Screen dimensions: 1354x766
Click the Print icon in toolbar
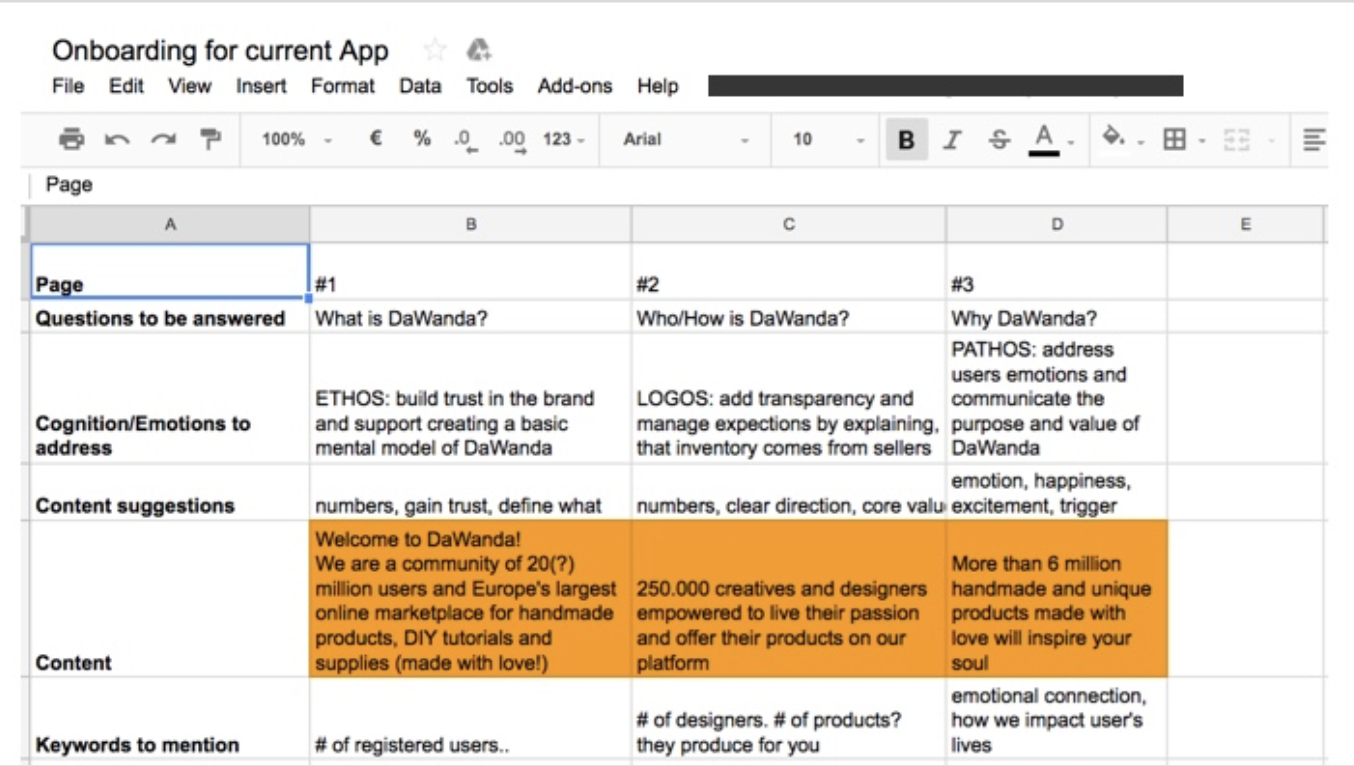pyautogui.click(x=71, y=140)
